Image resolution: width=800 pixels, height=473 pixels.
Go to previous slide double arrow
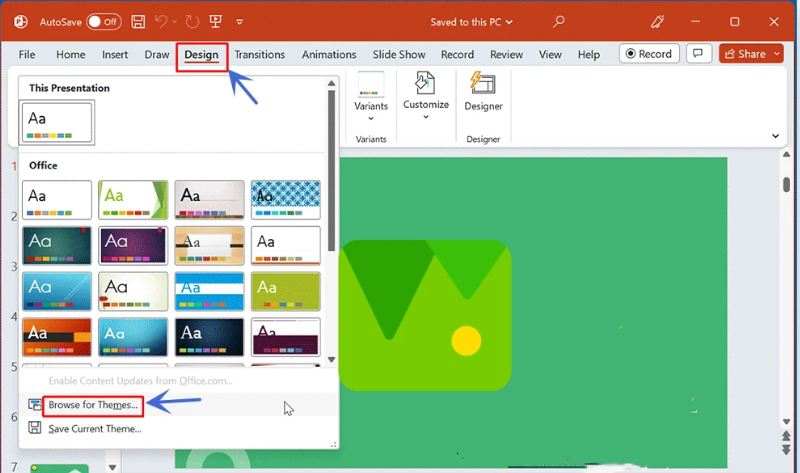786,436
